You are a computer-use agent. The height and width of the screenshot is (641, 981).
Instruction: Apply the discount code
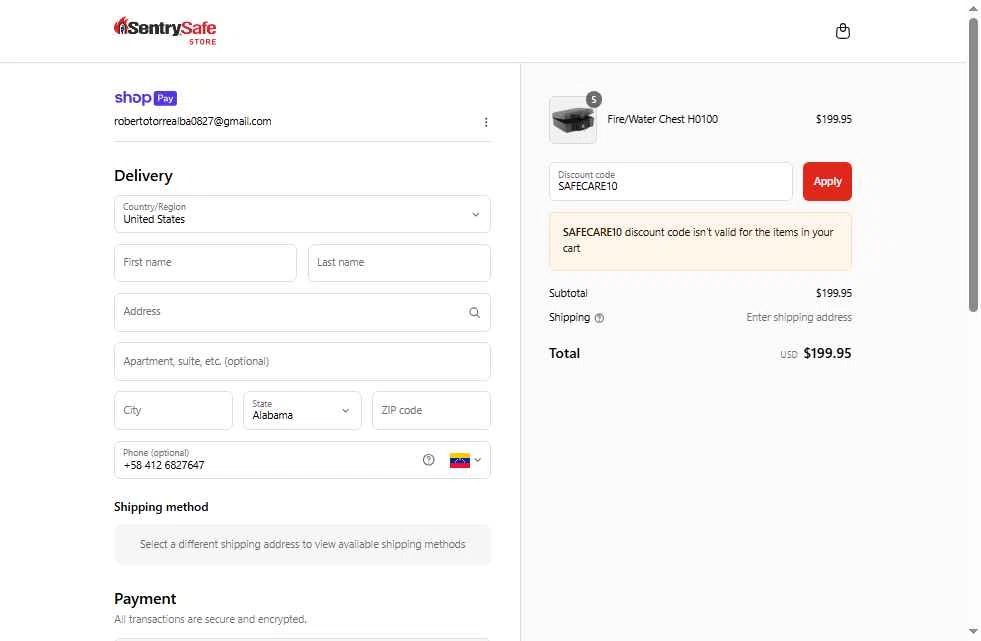[827, 181]
